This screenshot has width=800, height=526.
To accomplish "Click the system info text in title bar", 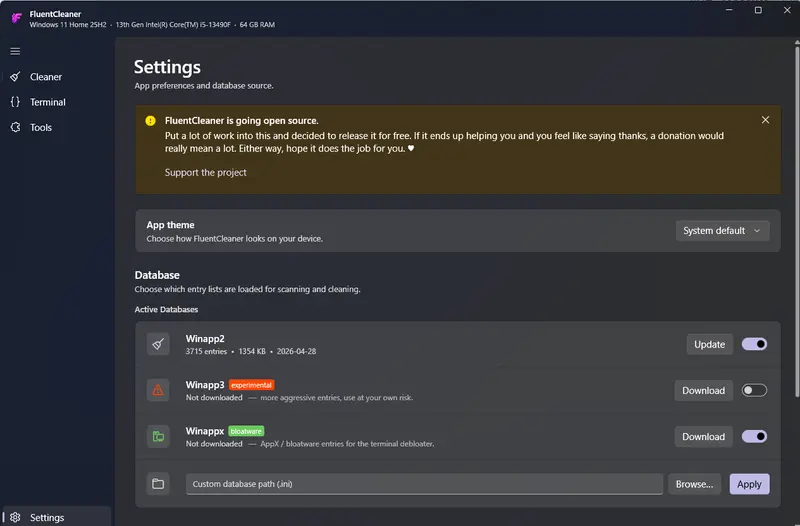I will click(152, 24).
